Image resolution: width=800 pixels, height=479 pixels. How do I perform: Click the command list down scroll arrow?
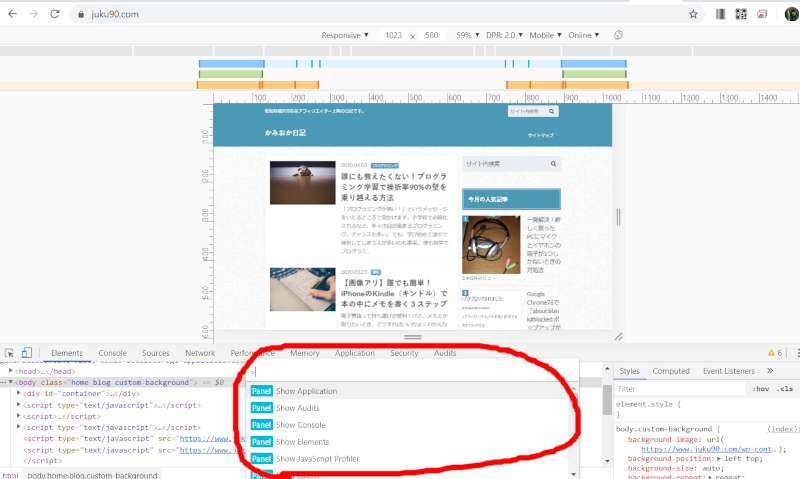[573, 474]
